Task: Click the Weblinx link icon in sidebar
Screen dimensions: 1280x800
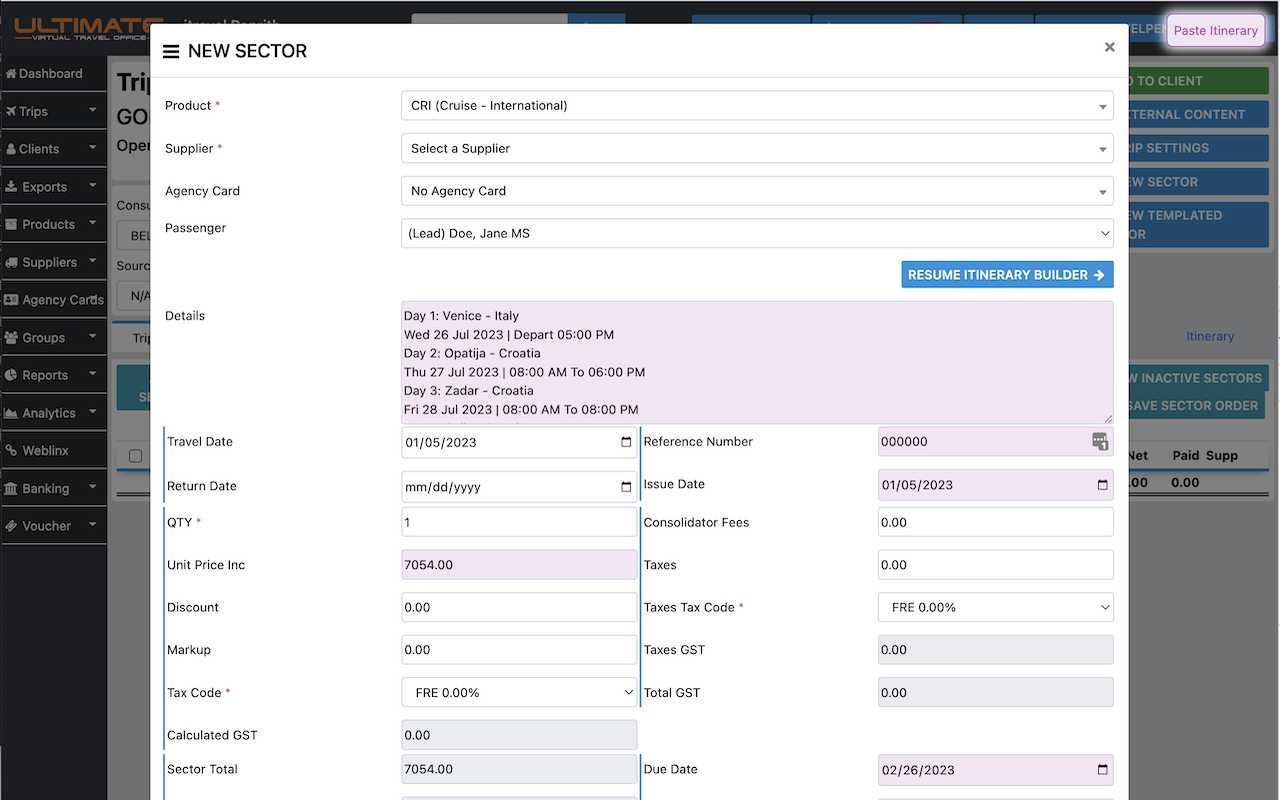Action: [12, 451]
